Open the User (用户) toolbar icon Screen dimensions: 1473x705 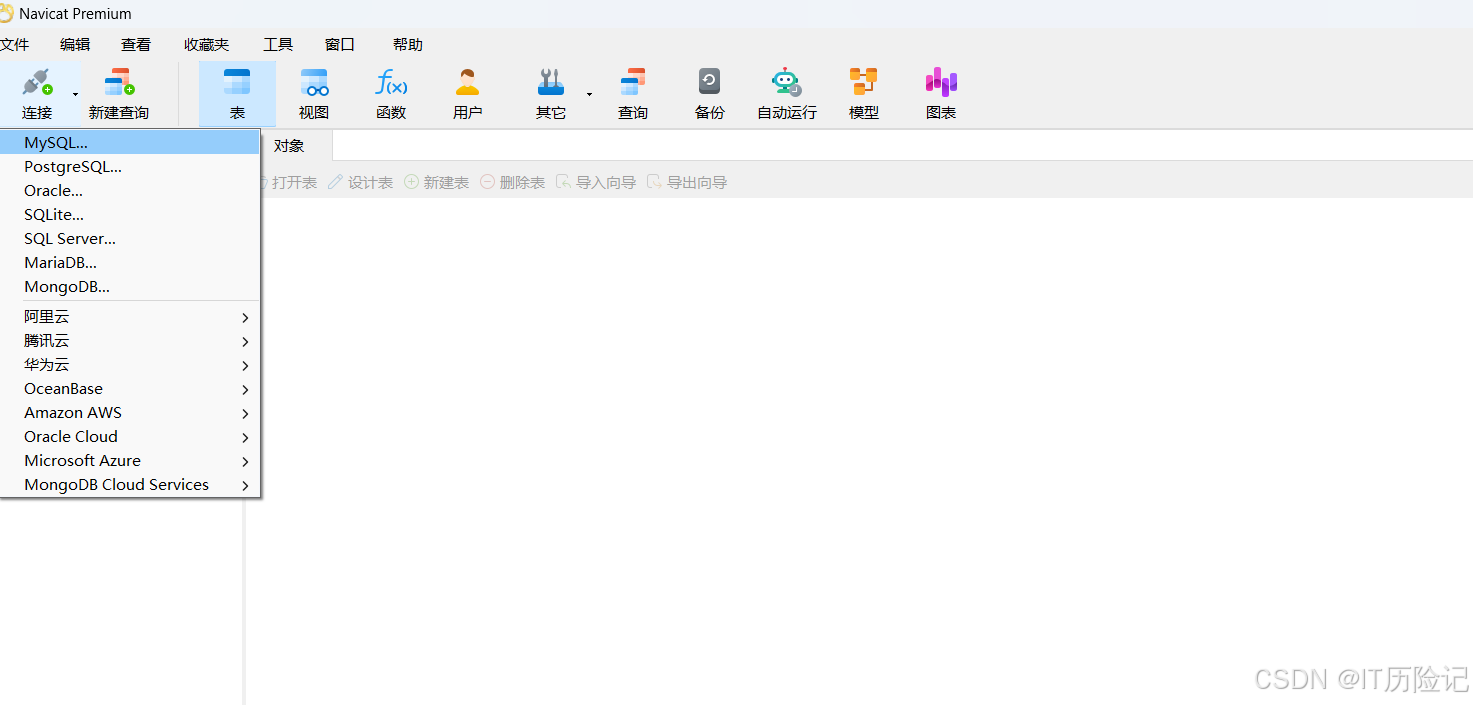(467, 82)
